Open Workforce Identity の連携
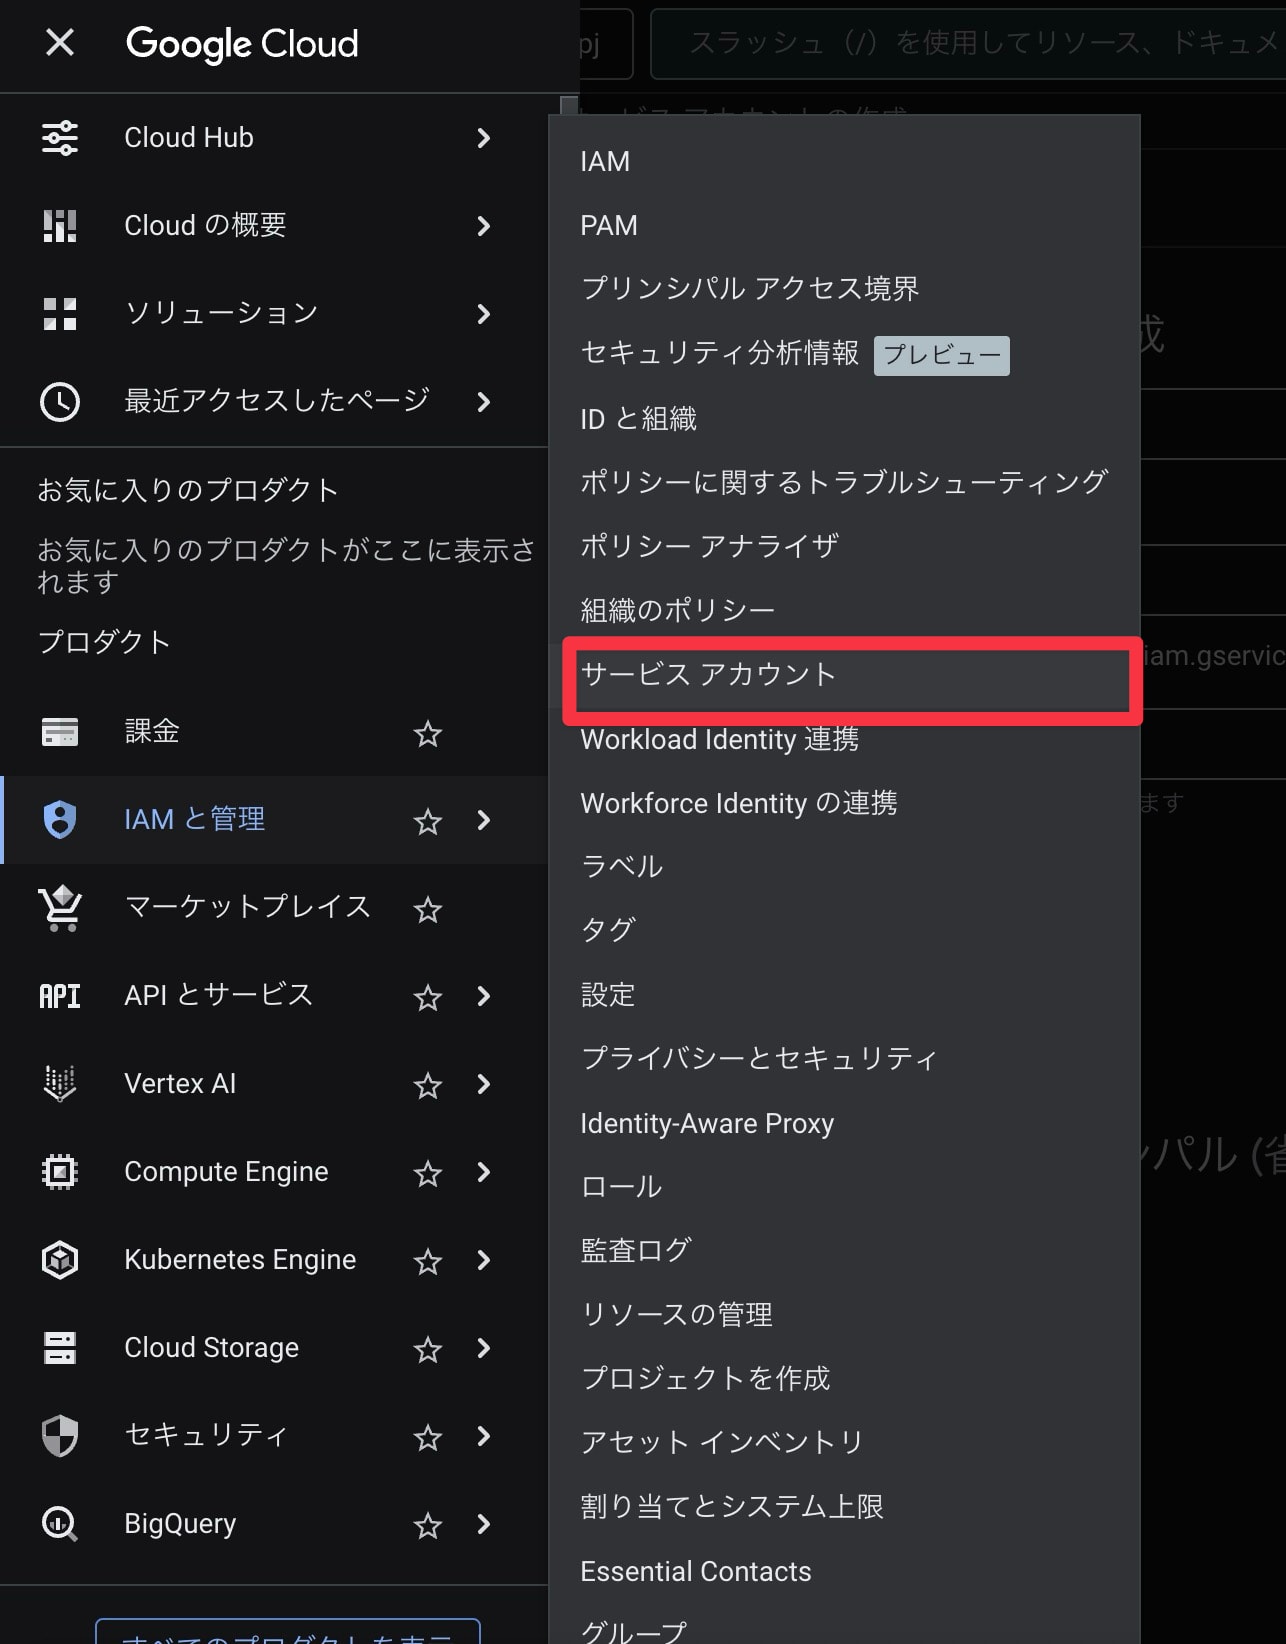Image resolution: width=1286 pixels, height=1644 pixels. pyautogui.click(x=844, y=803)
